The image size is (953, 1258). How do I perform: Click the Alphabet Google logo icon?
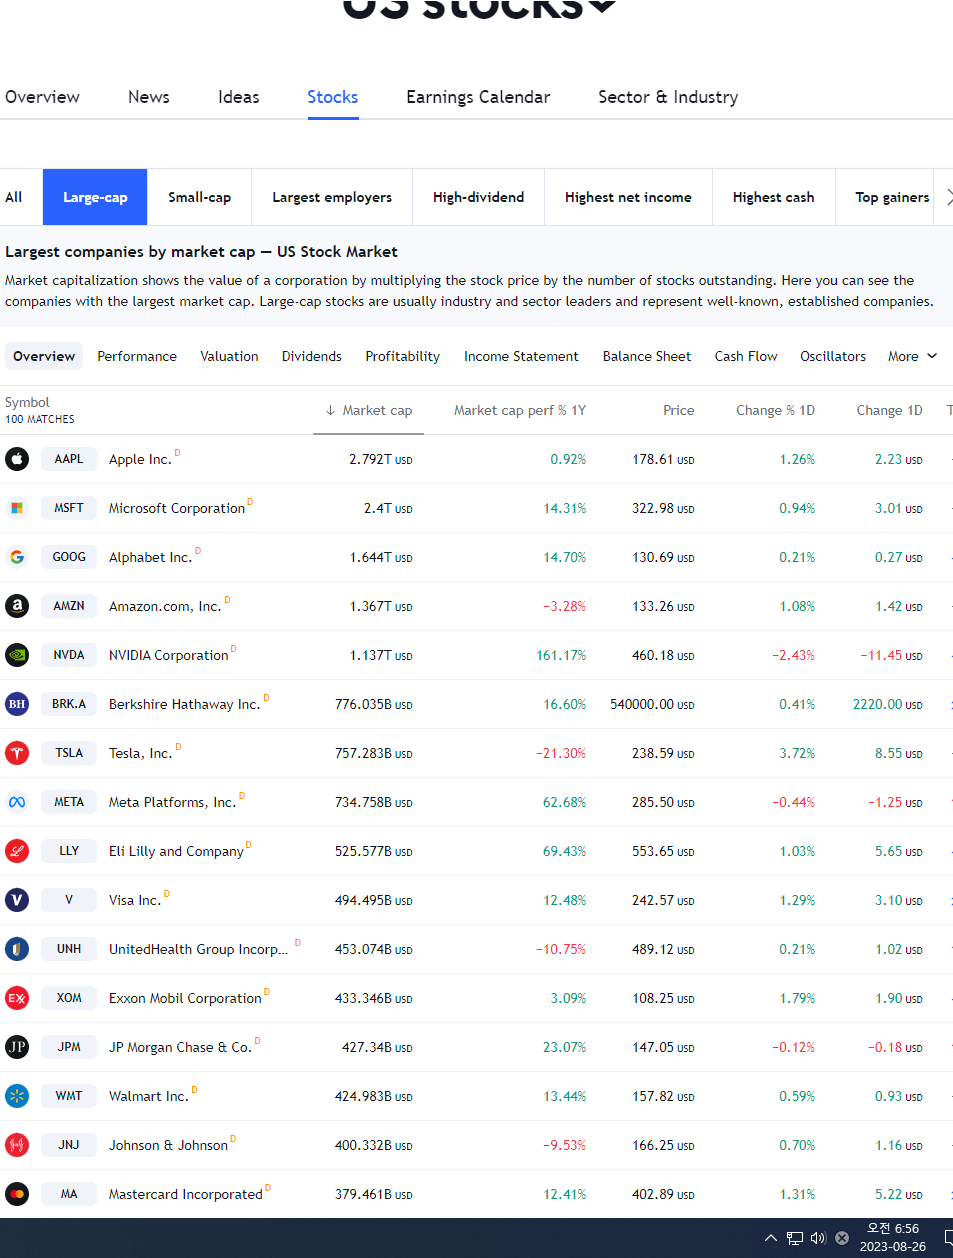17,557
